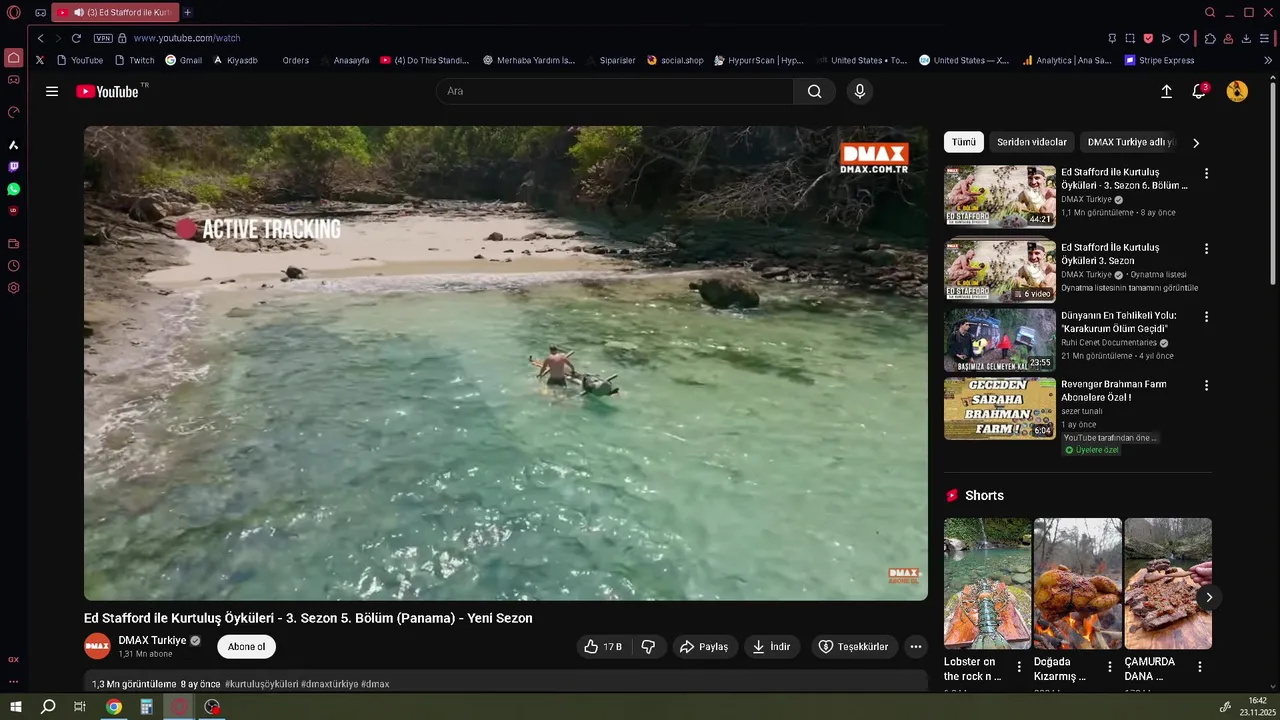Open the X bookmark icon

click(40, 60)
